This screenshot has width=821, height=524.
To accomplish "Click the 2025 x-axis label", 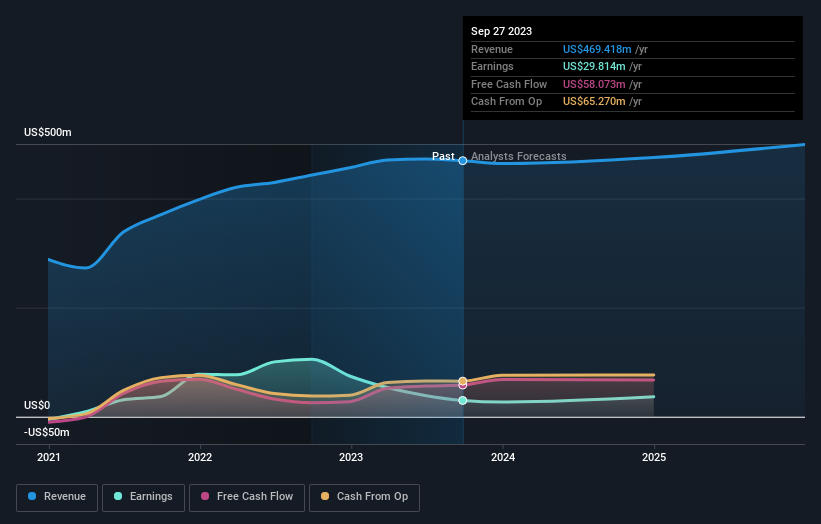I will click(x=654, y=458).
